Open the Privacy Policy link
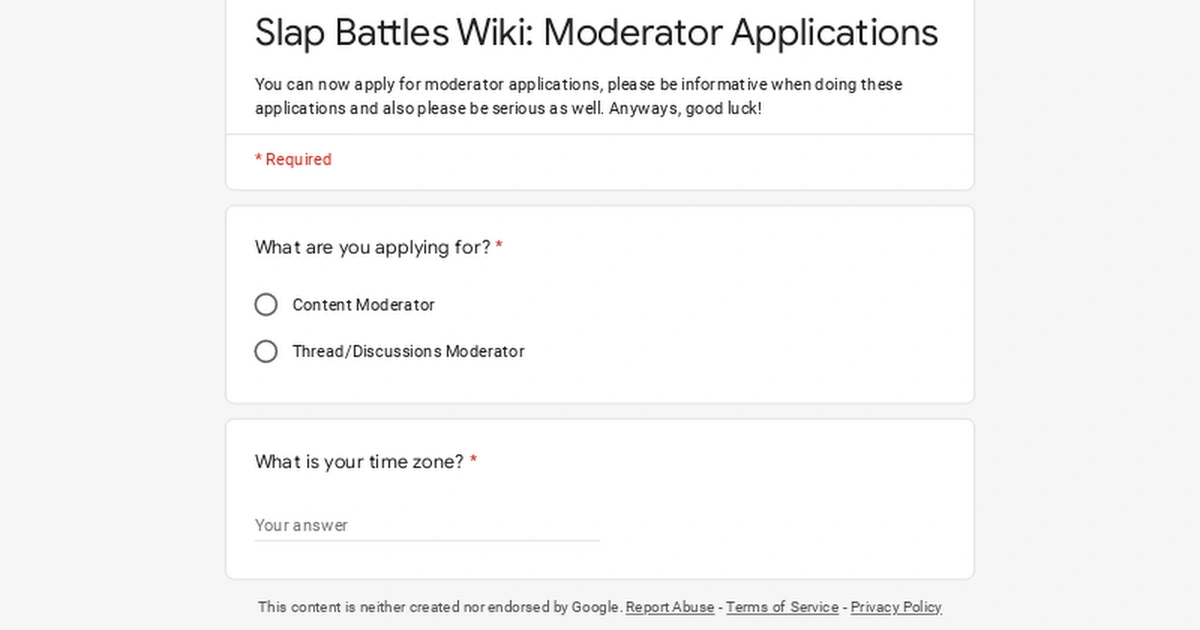1200x630 pixels. point(895,607)
